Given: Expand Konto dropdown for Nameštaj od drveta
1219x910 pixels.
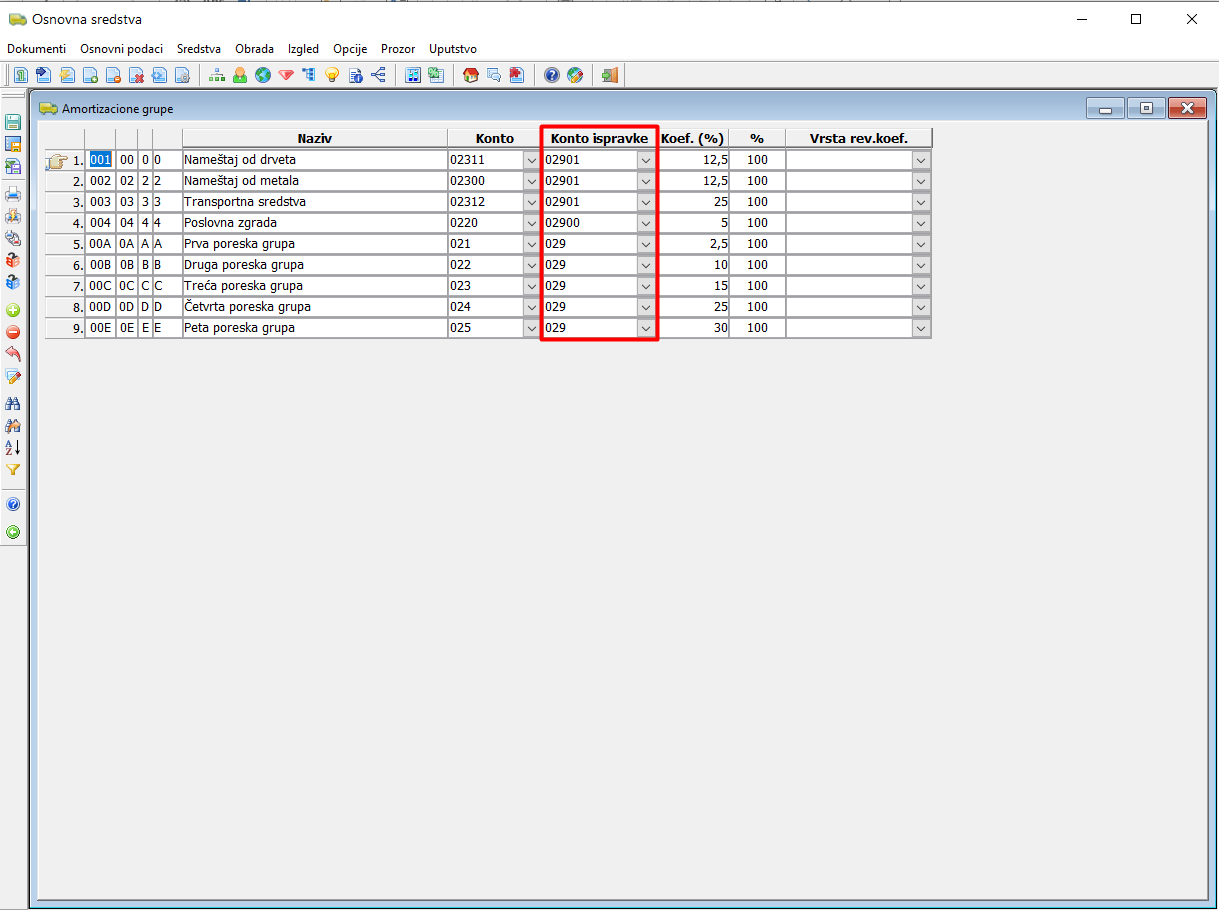Looking at the screenshot, I should tap(530, 160).
